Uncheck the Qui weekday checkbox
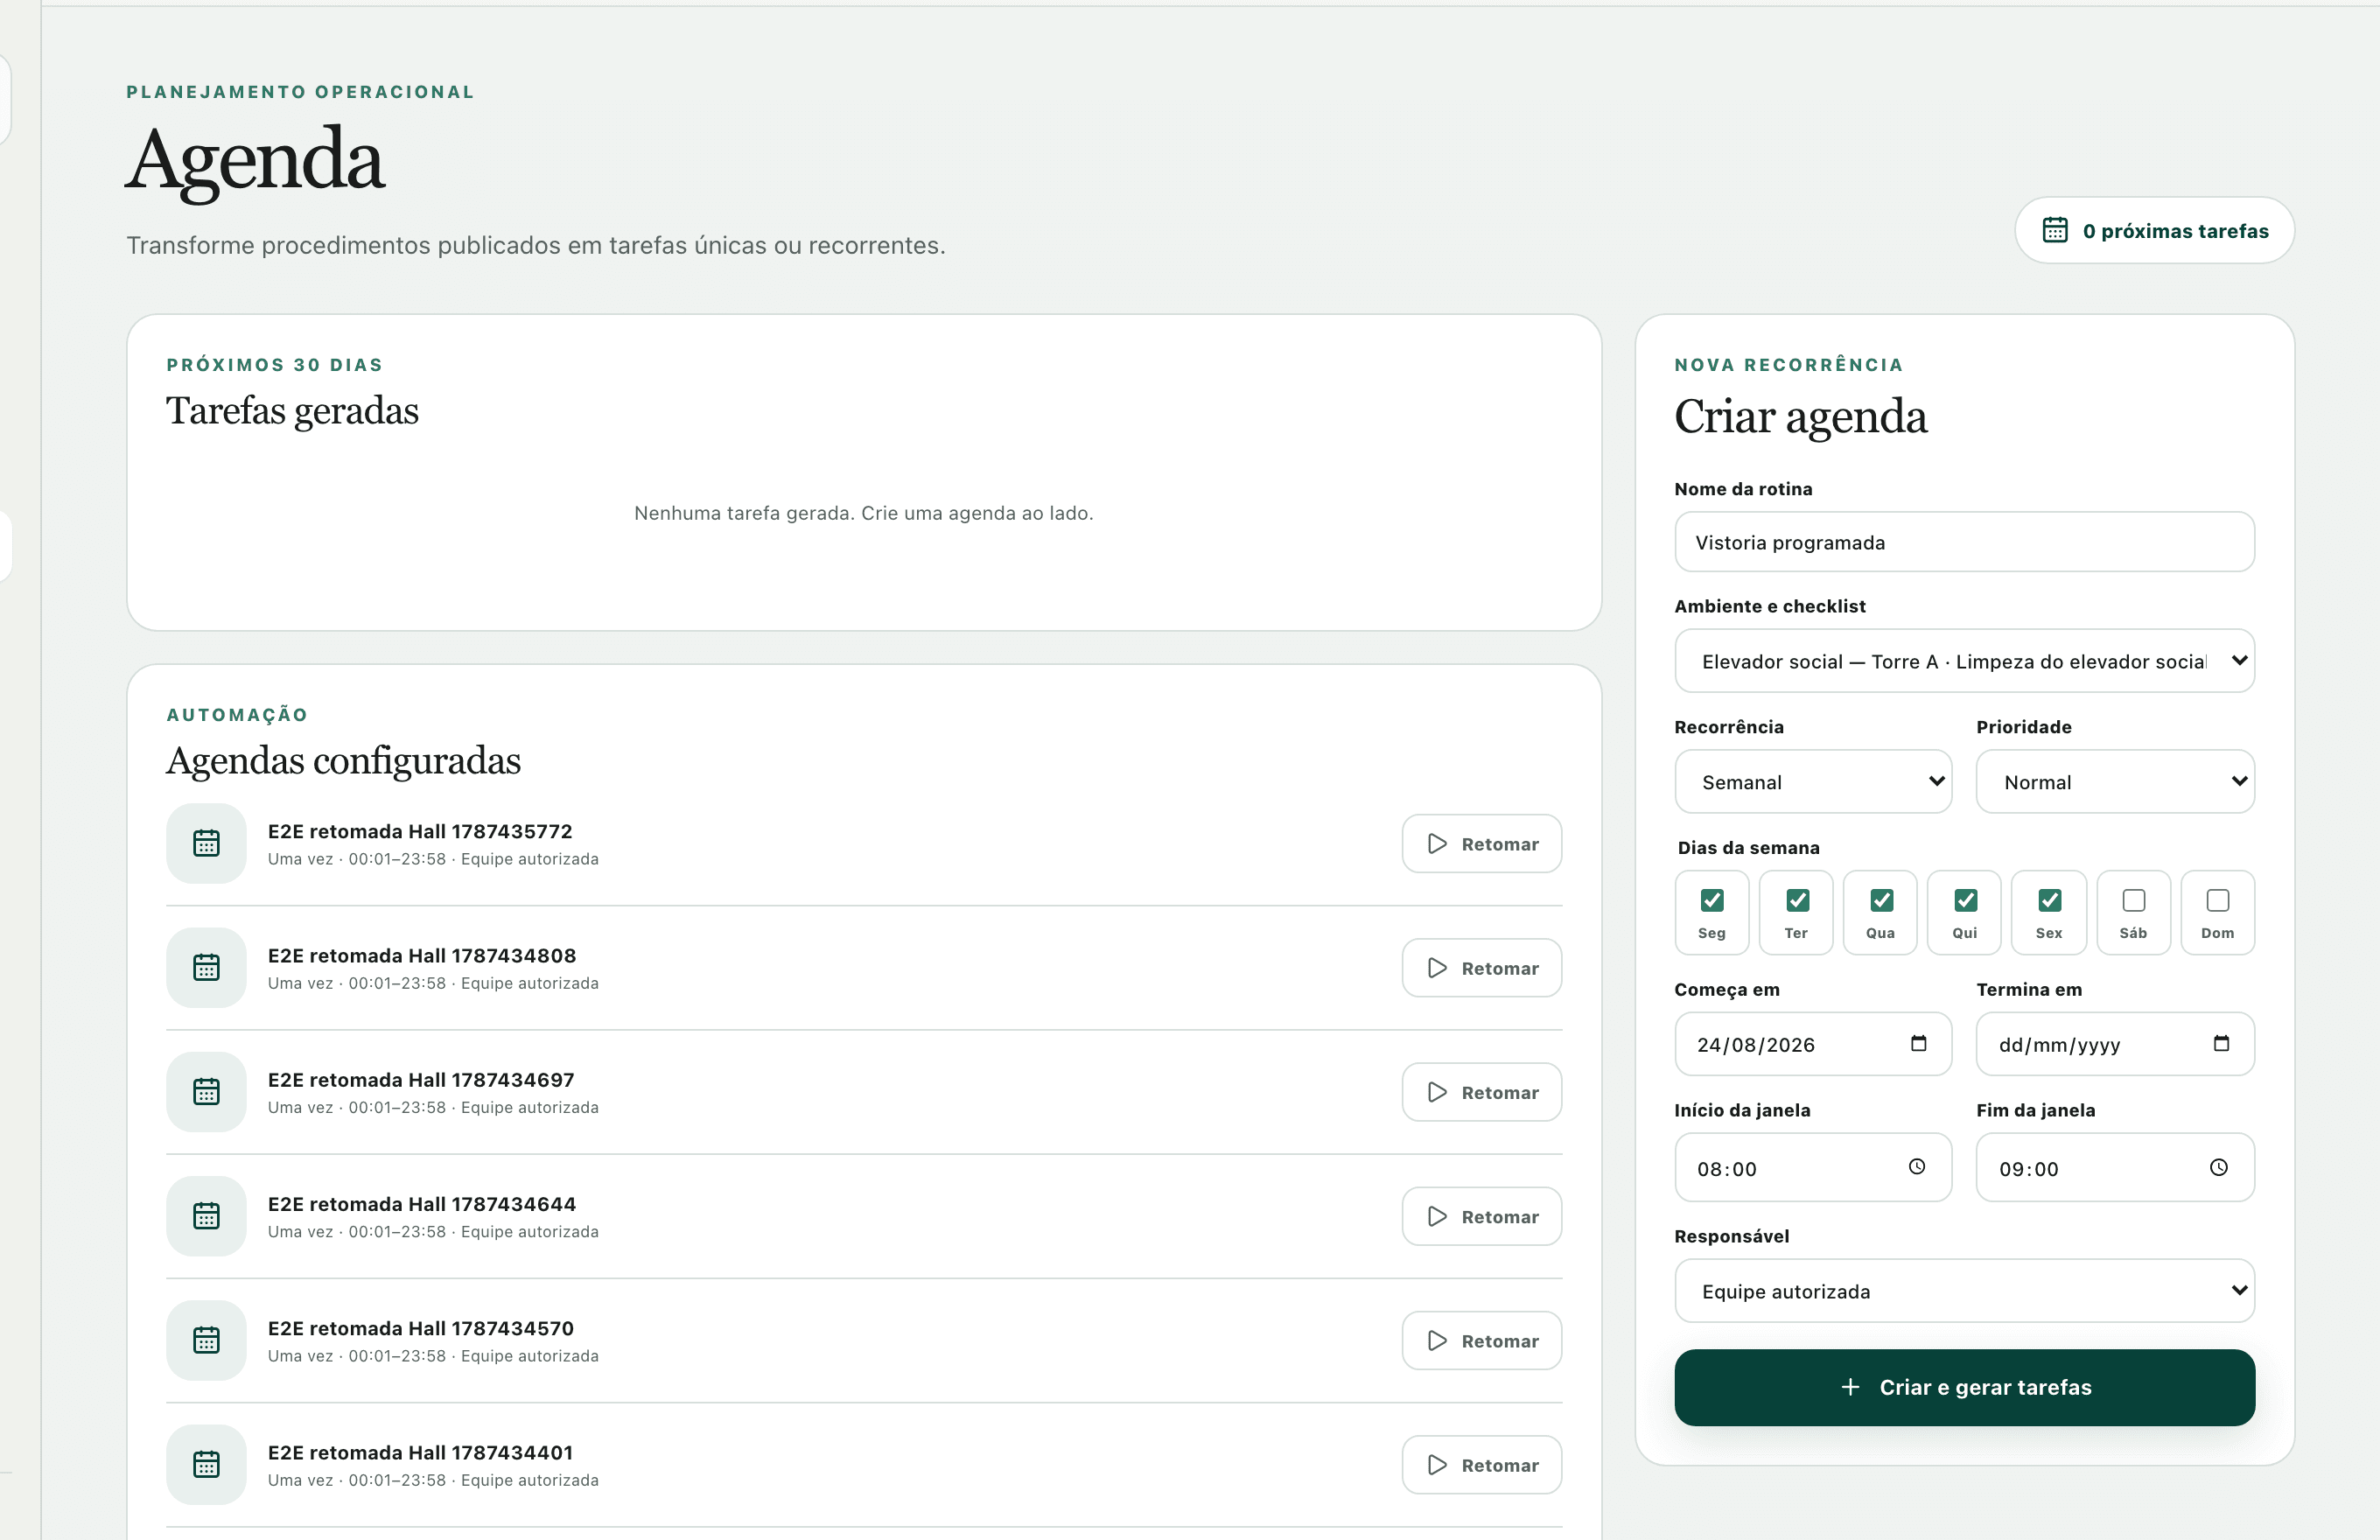The height and width of the screenshot is (1540, 2380). tap(1965, 900)
